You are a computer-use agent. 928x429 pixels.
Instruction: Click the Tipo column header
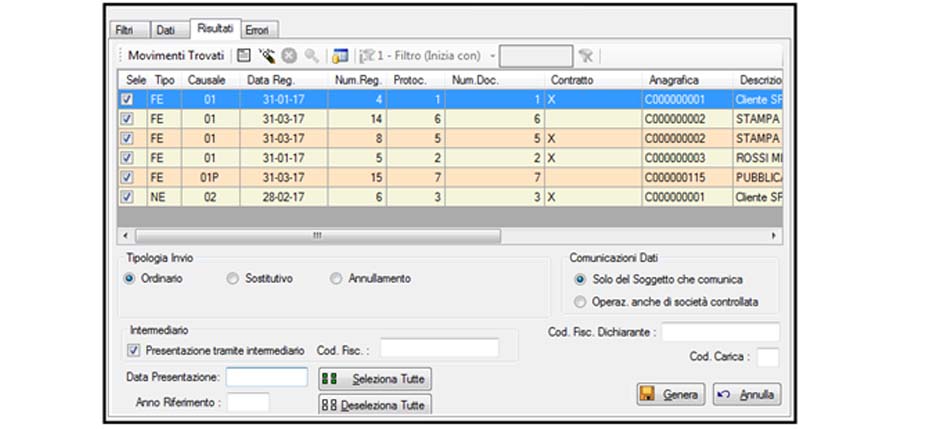pos(165,80)
